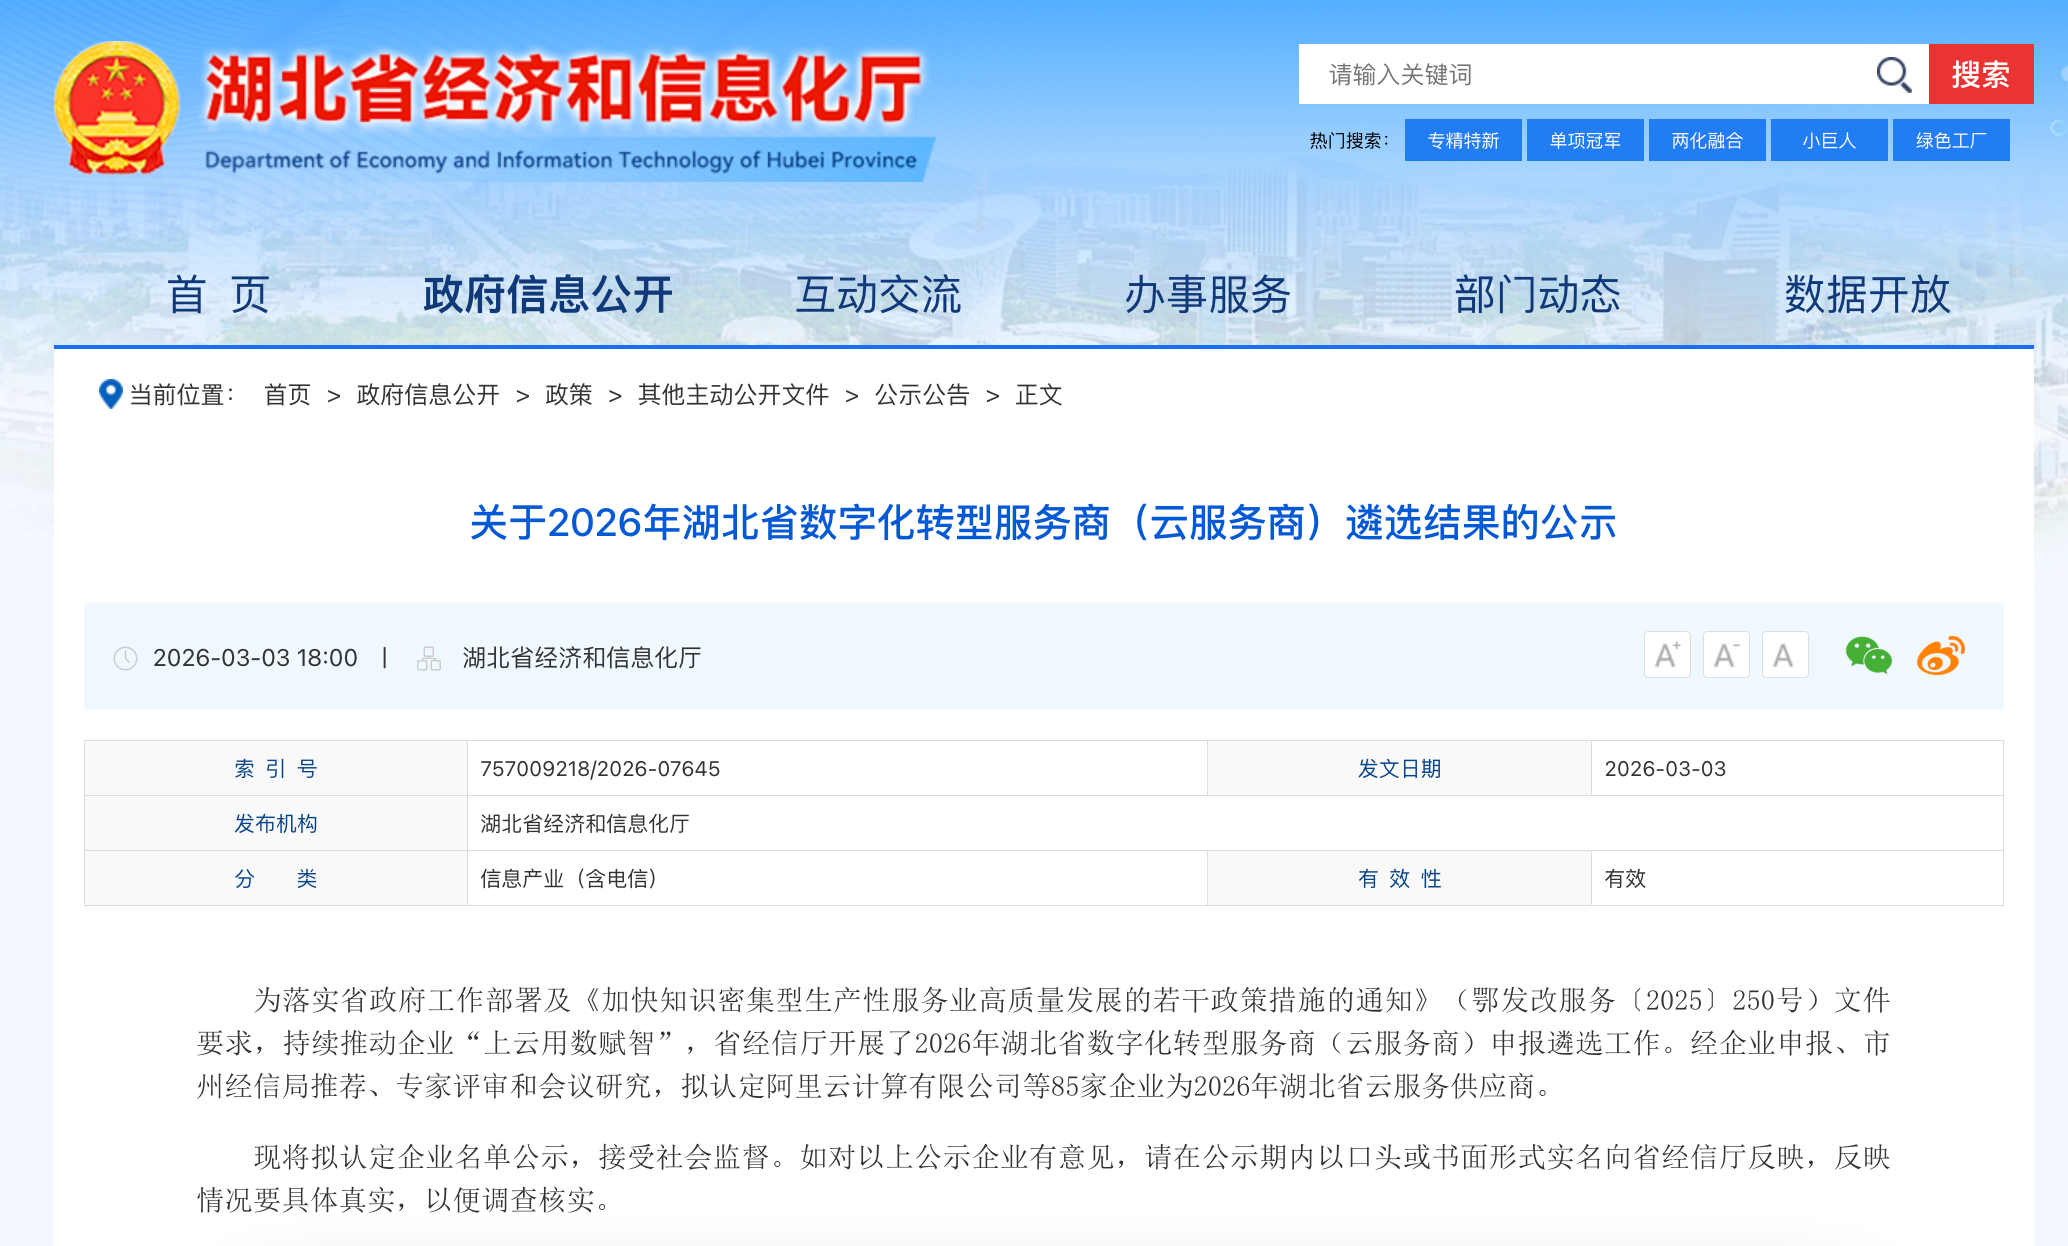Click the 政策 breadcrumb link
Screen dimensions: 2068x1246
click(568, 395)
